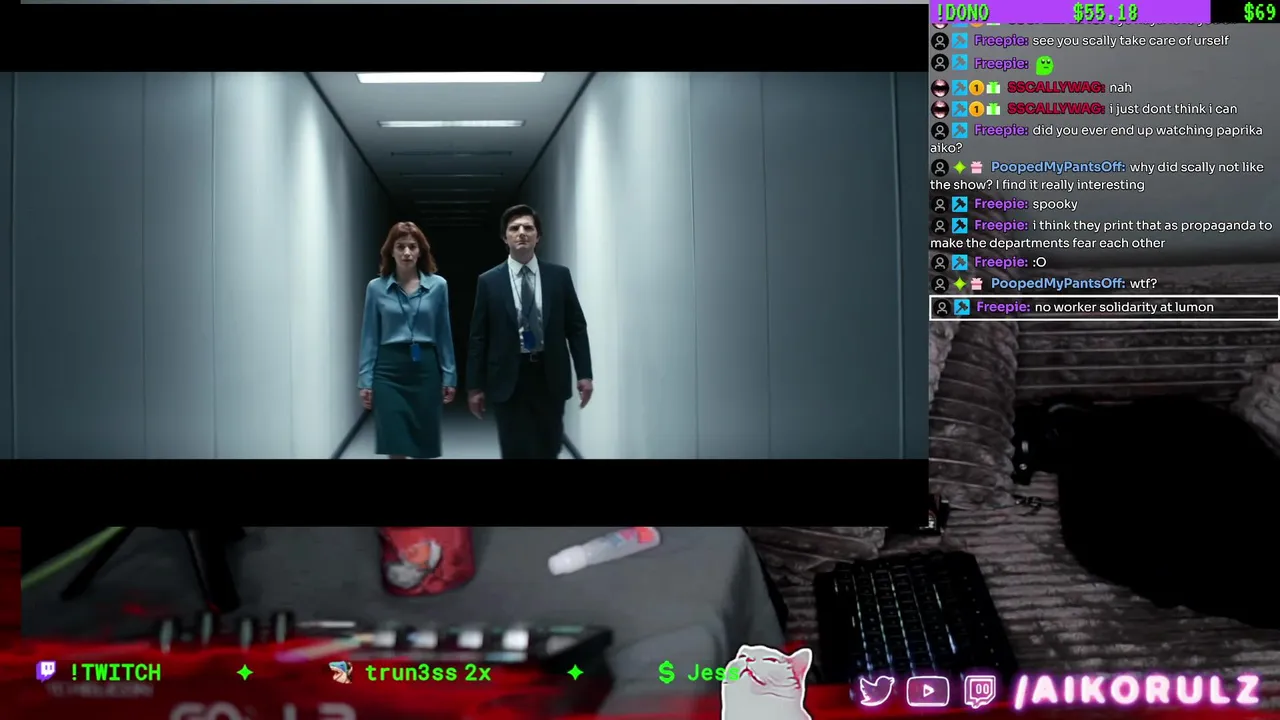This screenshot has height=720, width=1280.
Task: Click the Twitch logo beside /AIKORULZ
Action: [x=981, y=691]
